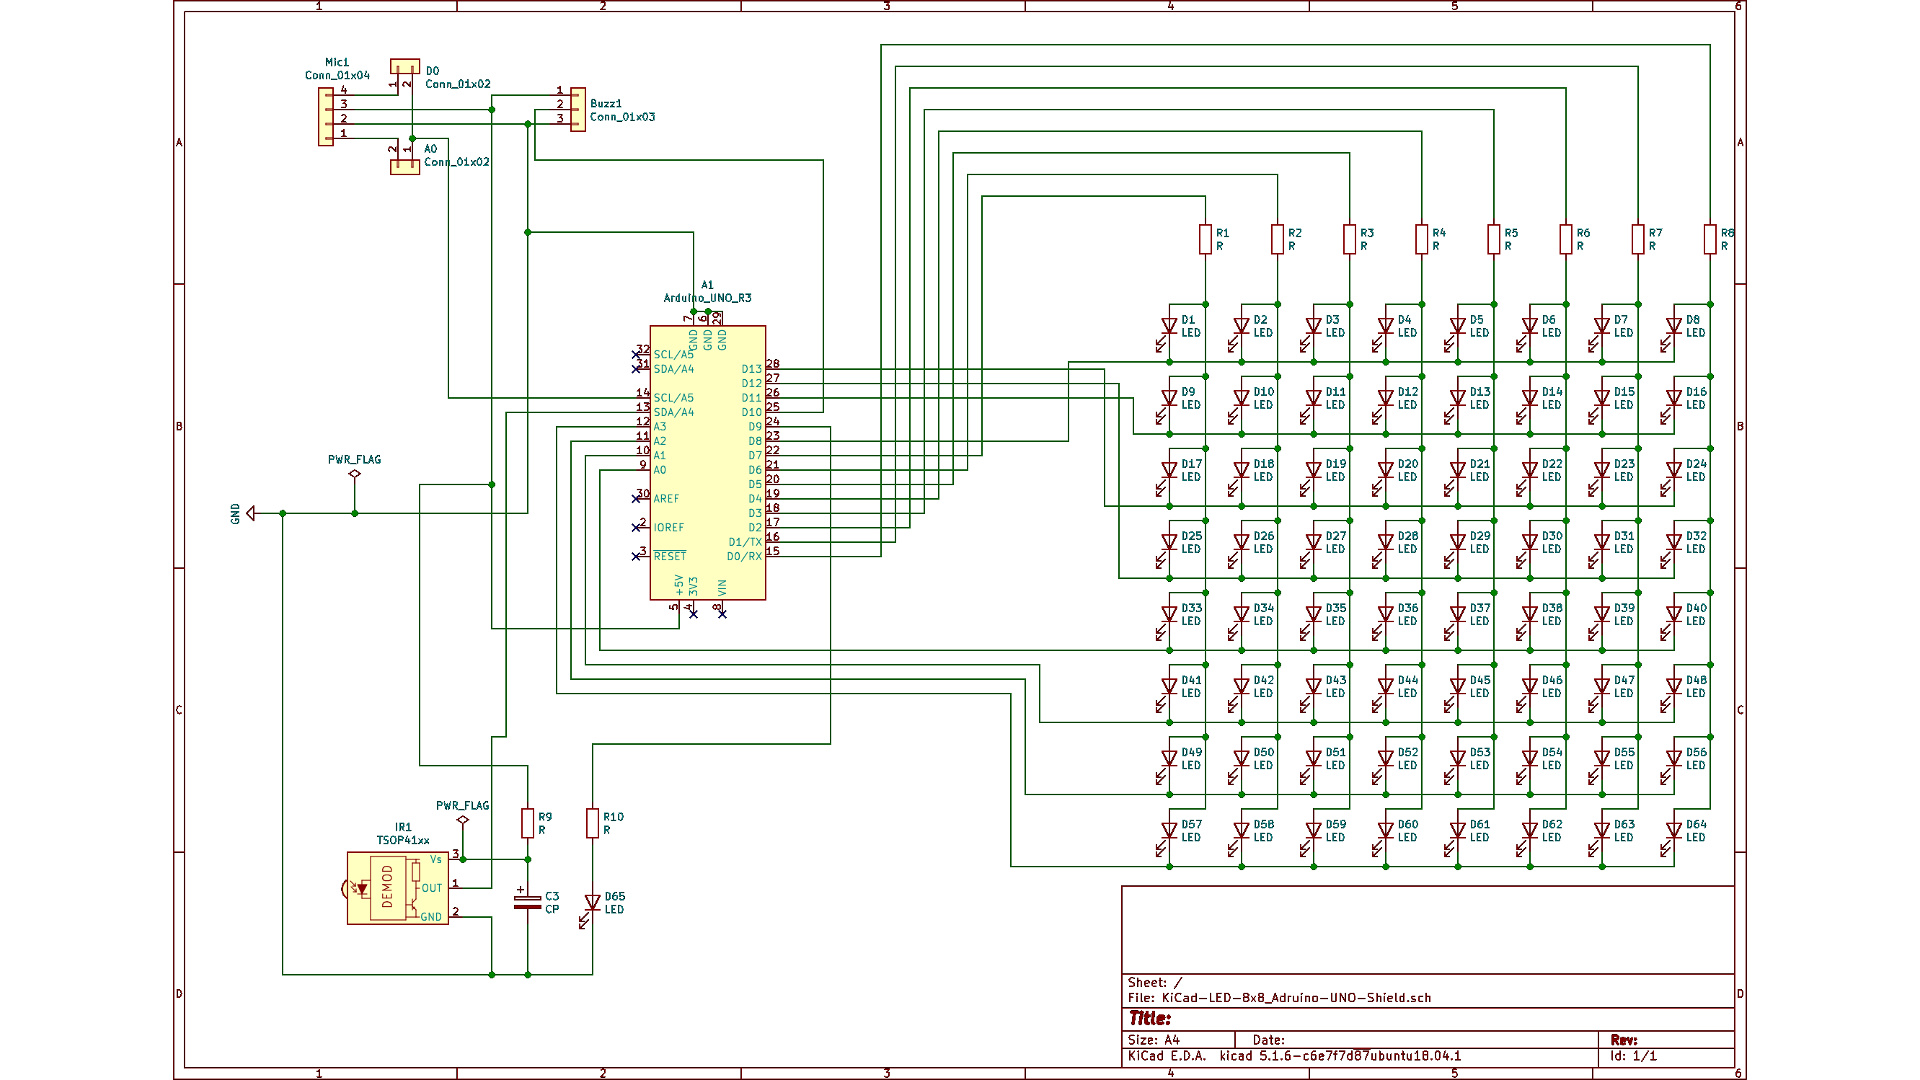Image resolution: width=1920 pixels, height=1080 pixels.
Task: Select the D0 Conn_01x02 connector
Action: pyautogui.click(x=405, y=66)
